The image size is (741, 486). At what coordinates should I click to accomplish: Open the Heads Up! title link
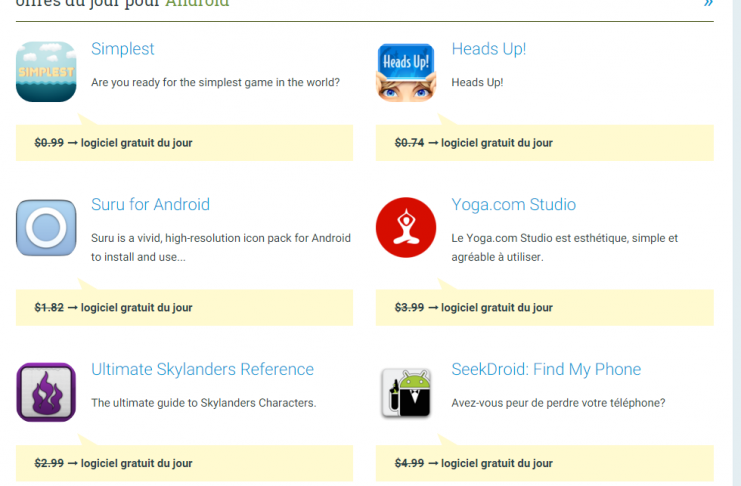(489, 49)
